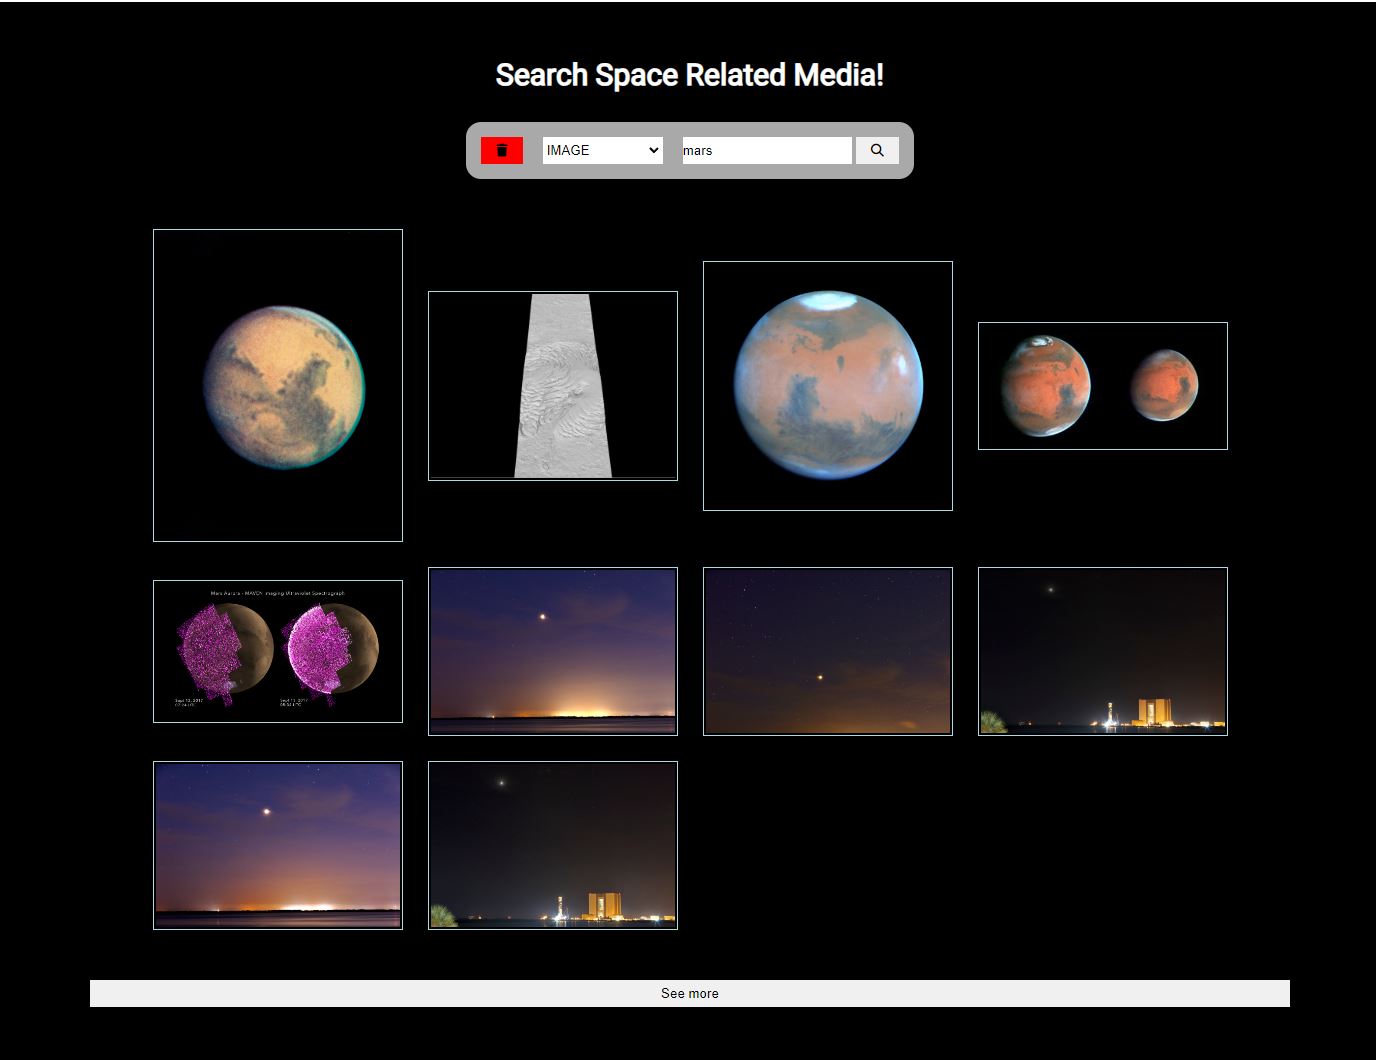Image resolution: width=1376 pixels, height=1060 pixels.
Task: Click the search field containing 'mars'
Action: (x=767, y=150)
